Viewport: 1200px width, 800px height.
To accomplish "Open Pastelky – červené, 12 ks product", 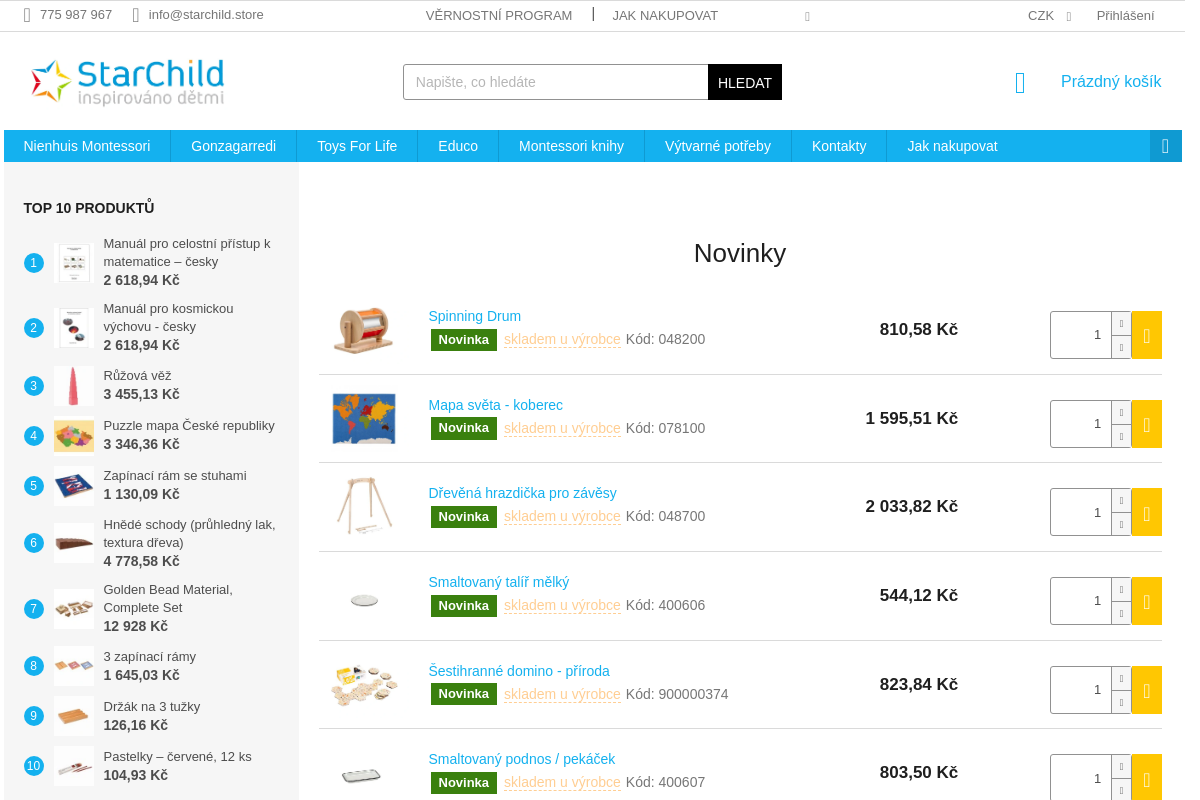I will pos(178,757).
